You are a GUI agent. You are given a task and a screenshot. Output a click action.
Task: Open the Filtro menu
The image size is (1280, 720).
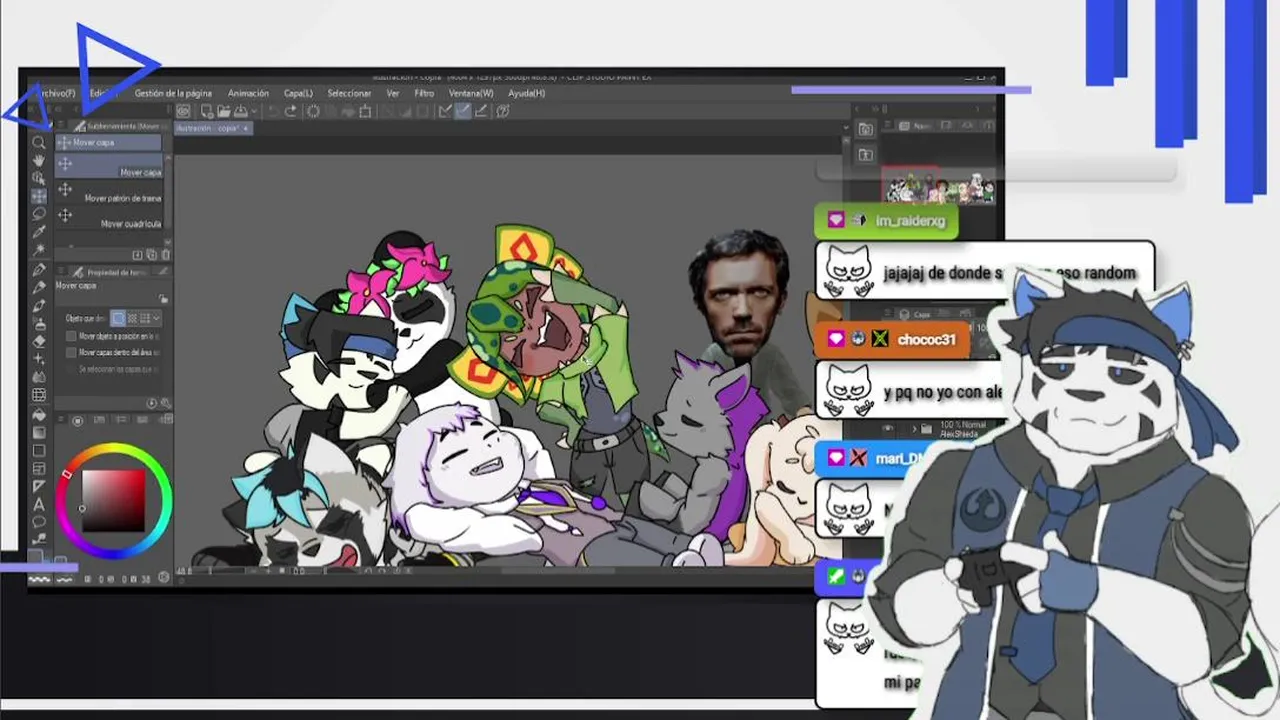pyautogui.click(x=424, y=93)
